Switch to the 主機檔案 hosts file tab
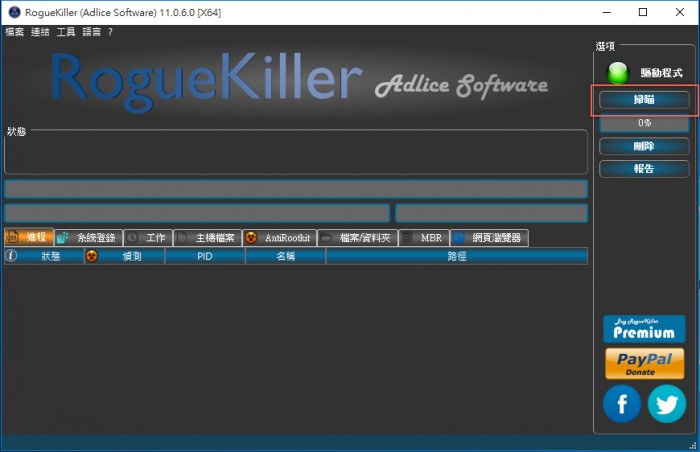This screenshot has width=700, height=452. pyautogui.click(x=207, y=238)
